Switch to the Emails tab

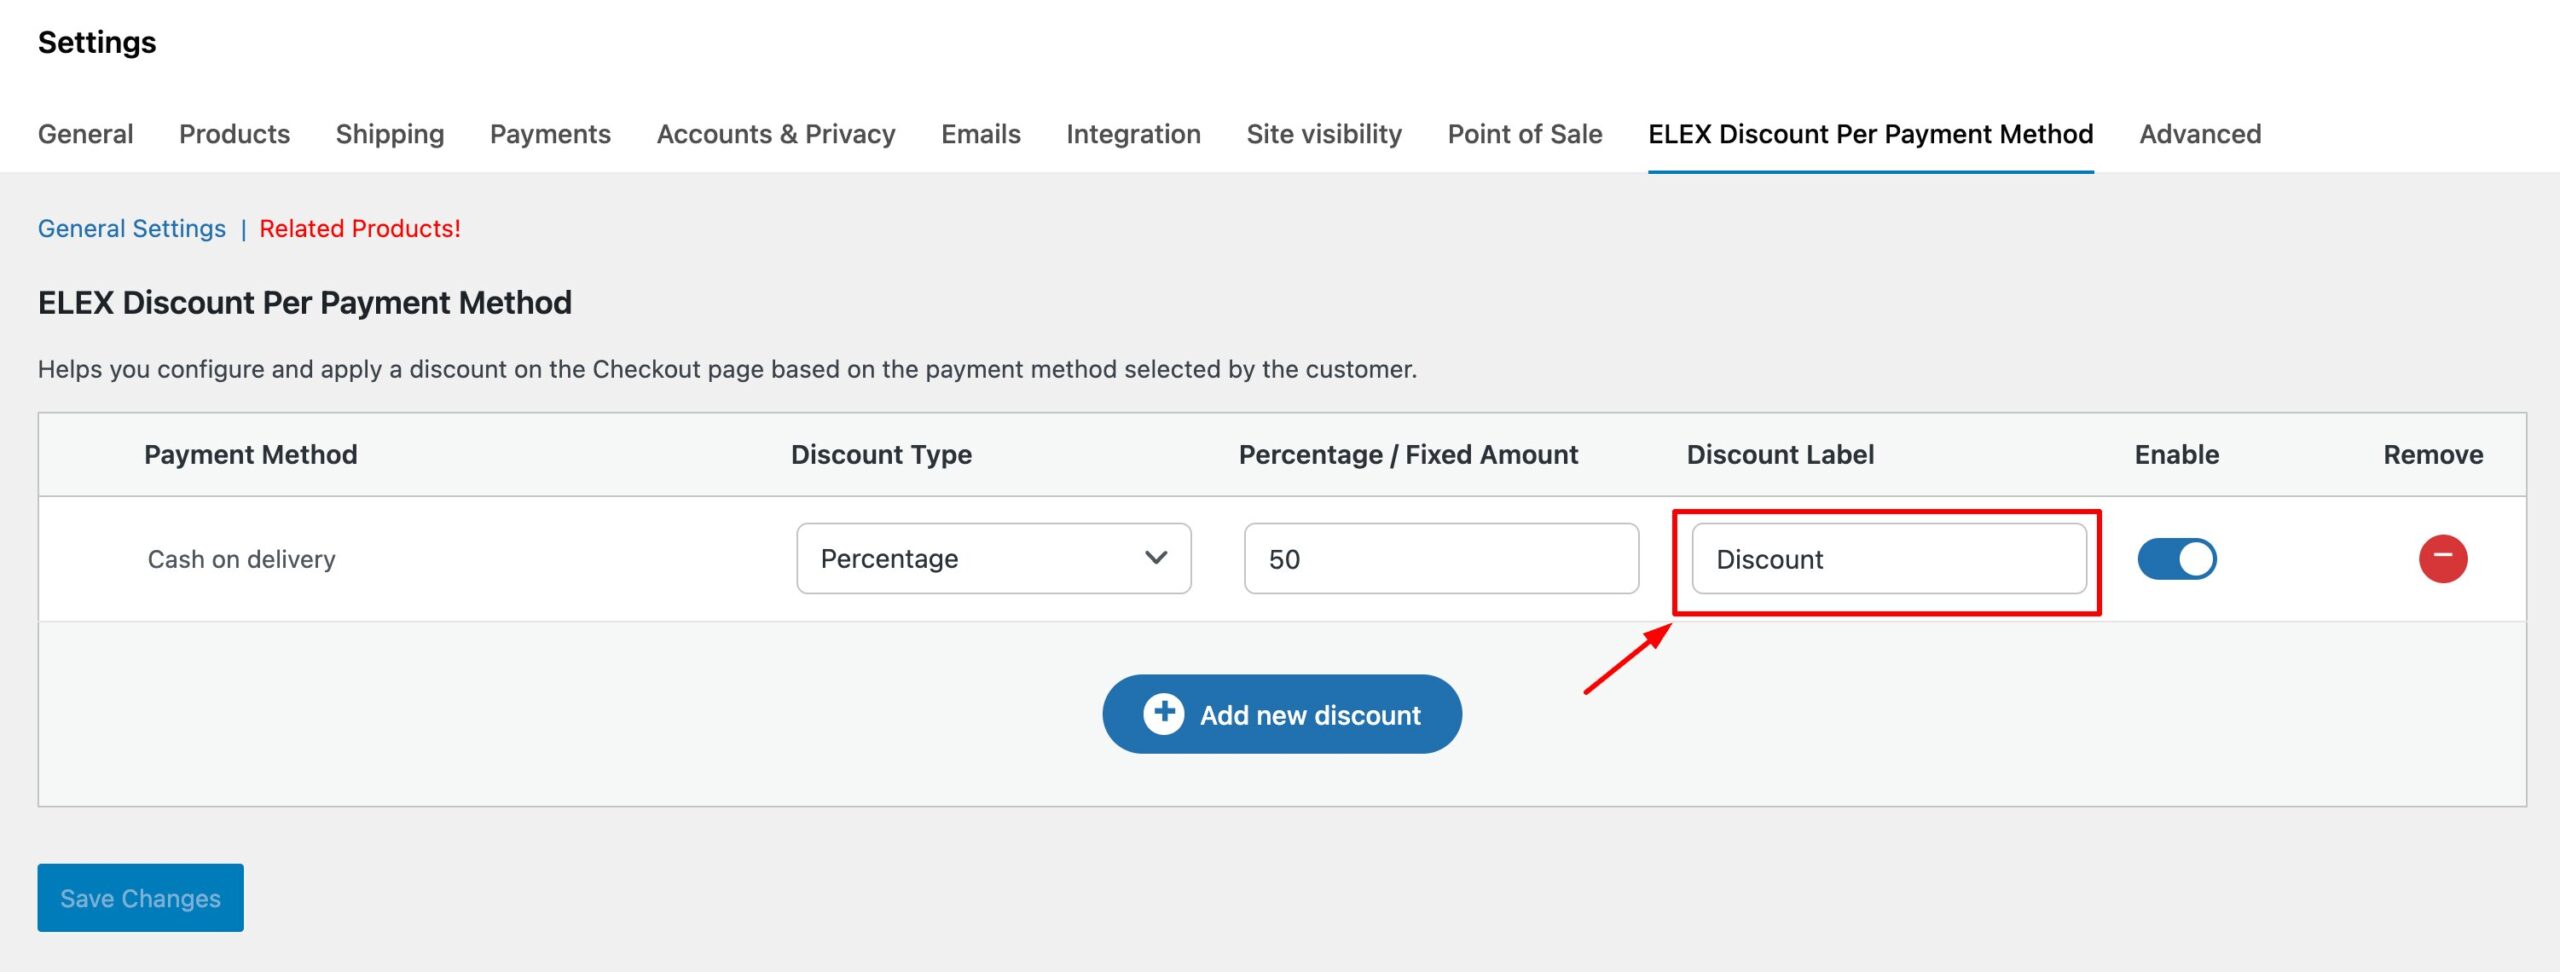(x=981, y=134)
